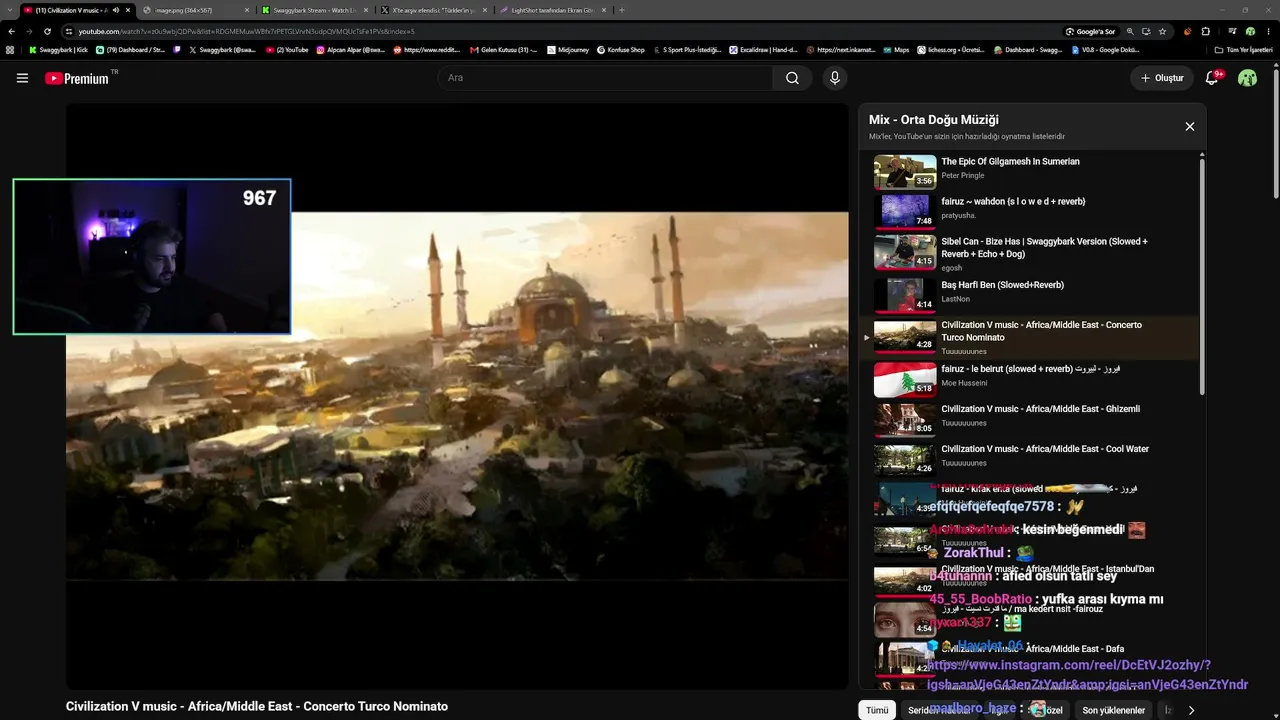Open the Swaggybark X profile bookmark
Image resolution: width=1280 pixels, height=720 pixels.
[222, 49]
